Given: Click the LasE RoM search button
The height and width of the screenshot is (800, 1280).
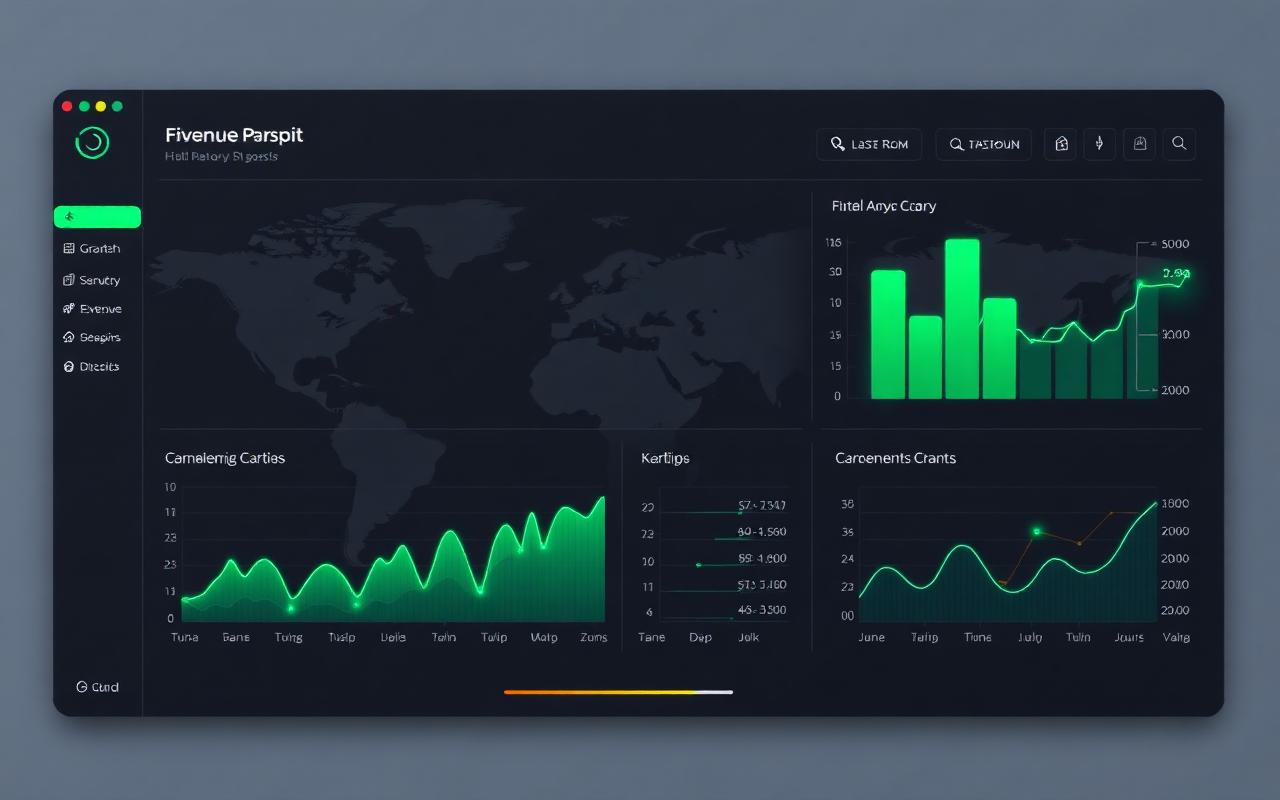Looking at the screenshot, I should pyautogui.click(x=868, y=144).
